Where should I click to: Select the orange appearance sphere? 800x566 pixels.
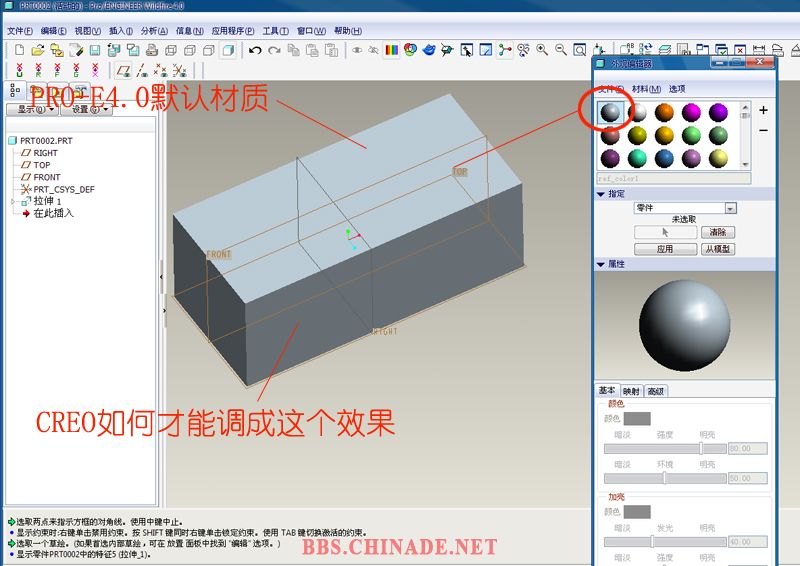[664, 112]
